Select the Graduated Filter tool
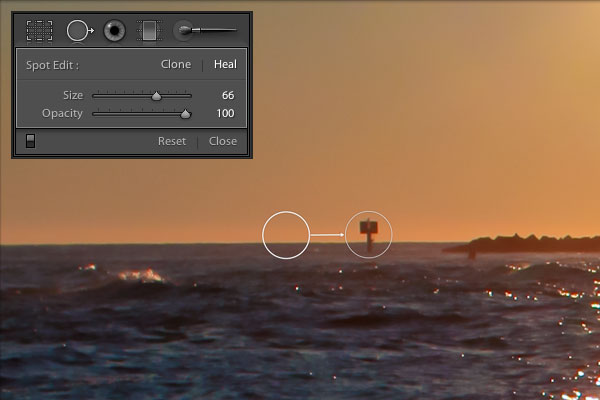 149,31
